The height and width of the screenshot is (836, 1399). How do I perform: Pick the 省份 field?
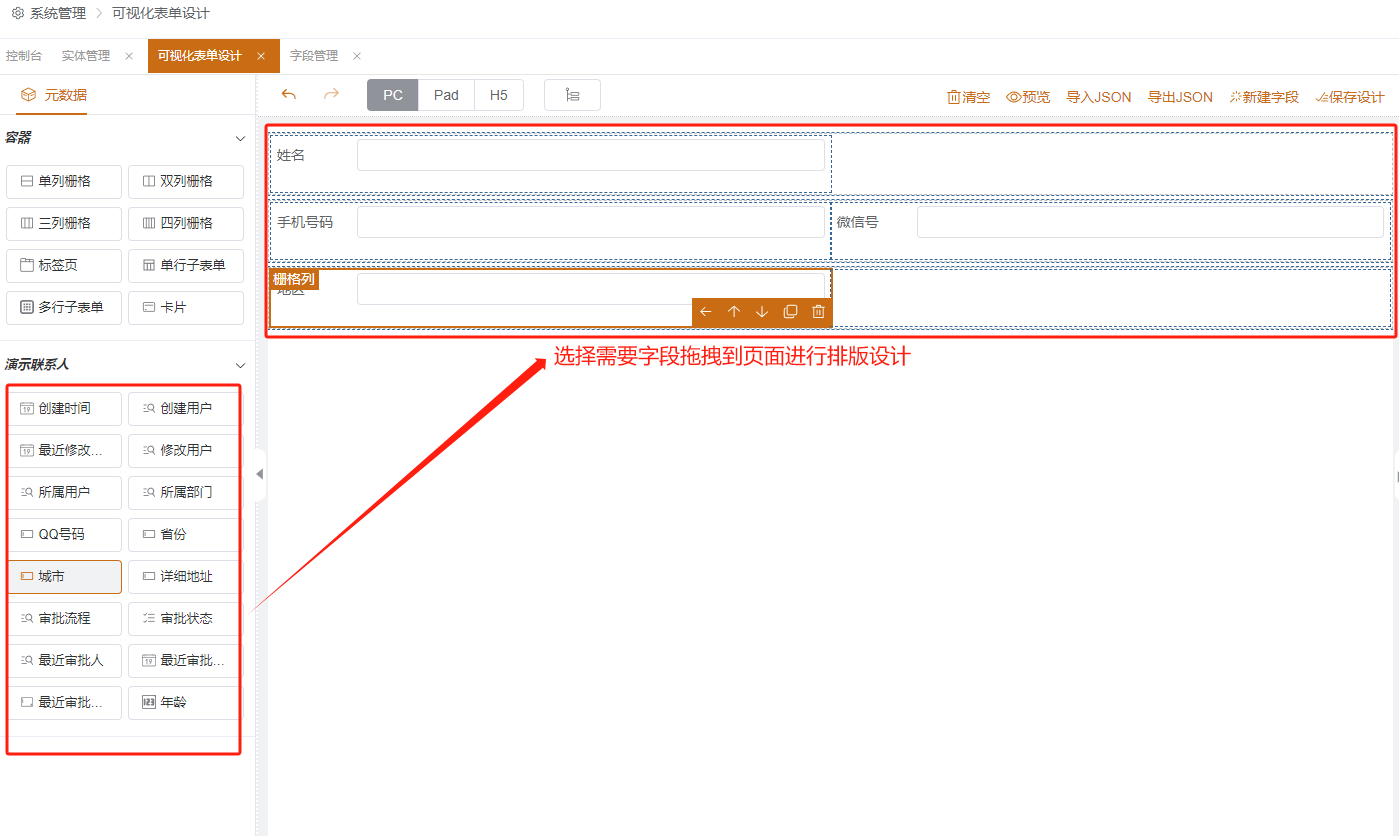click(184, 534)
